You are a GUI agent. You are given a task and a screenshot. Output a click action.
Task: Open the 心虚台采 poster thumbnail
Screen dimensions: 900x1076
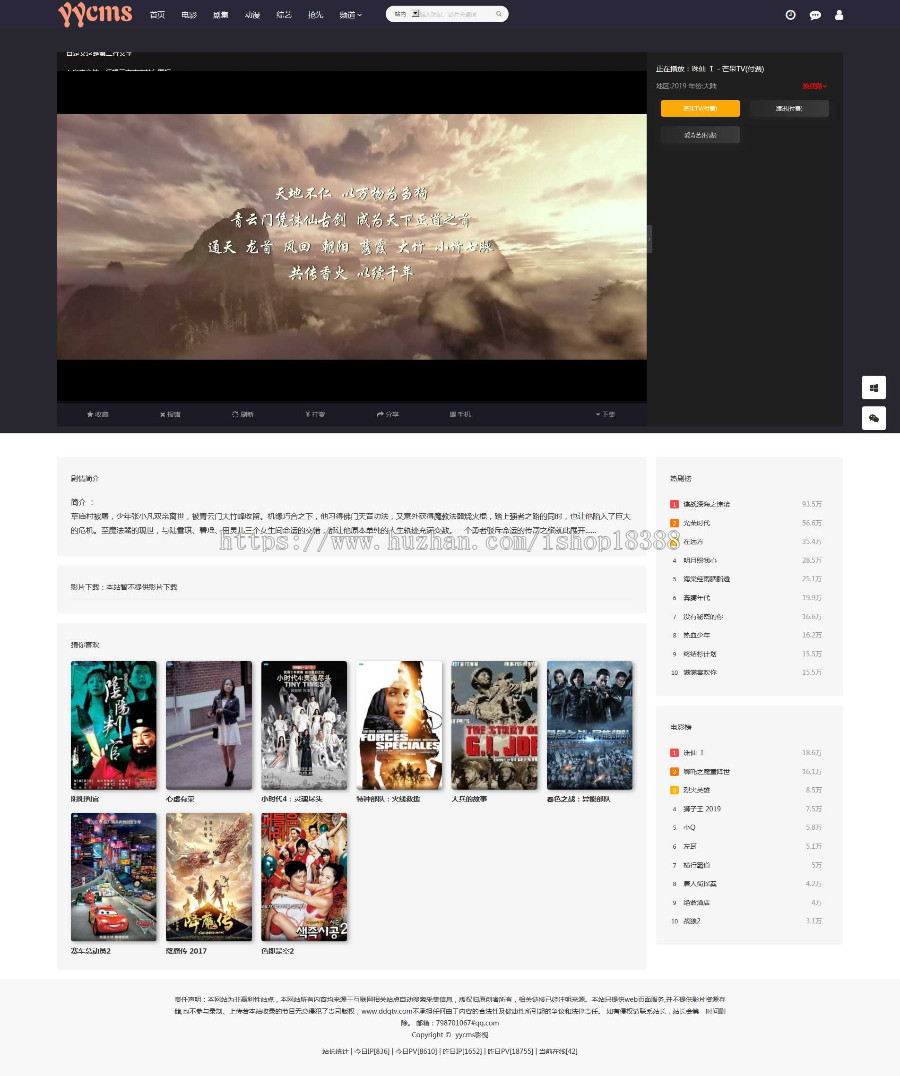[209, 725]
